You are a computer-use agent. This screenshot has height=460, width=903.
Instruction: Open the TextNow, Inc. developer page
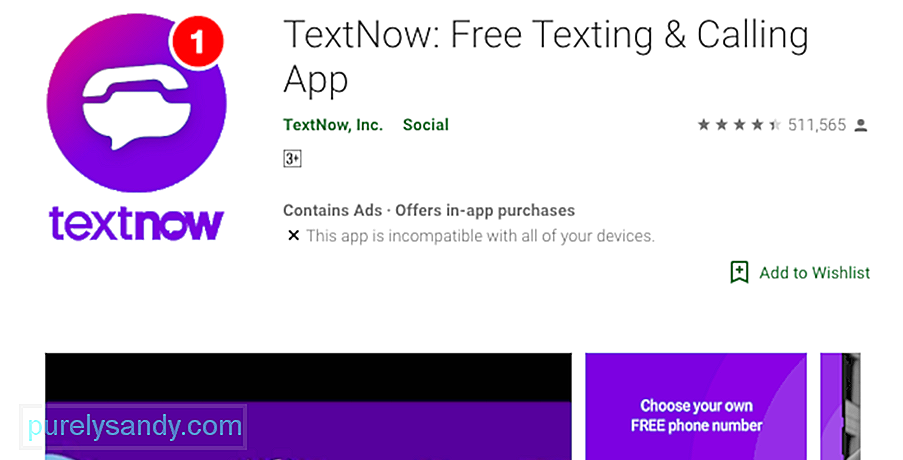coord(333,125)
